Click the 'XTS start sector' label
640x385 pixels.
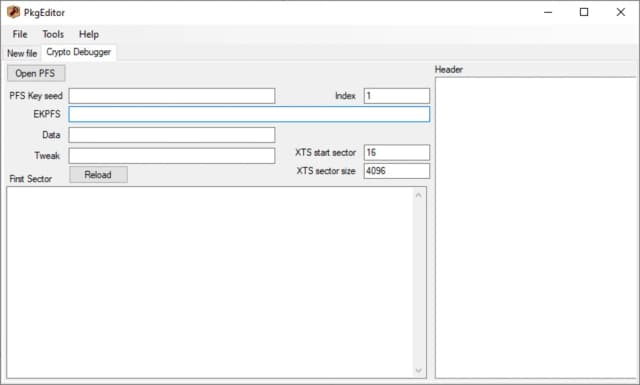pyautogui.click(x=325, y=153)
